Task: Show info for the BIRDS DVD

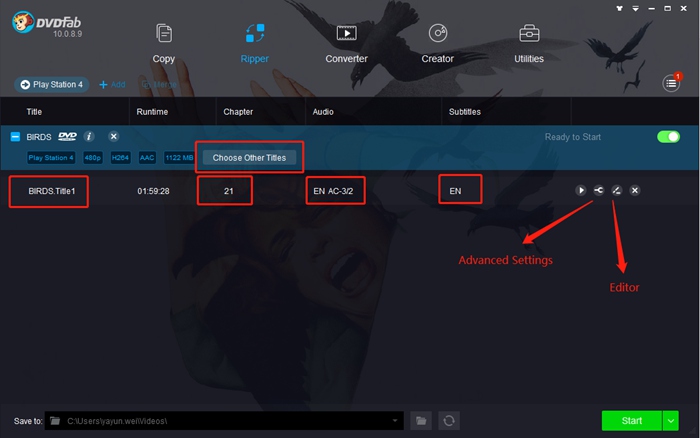Action: point(89,137)
